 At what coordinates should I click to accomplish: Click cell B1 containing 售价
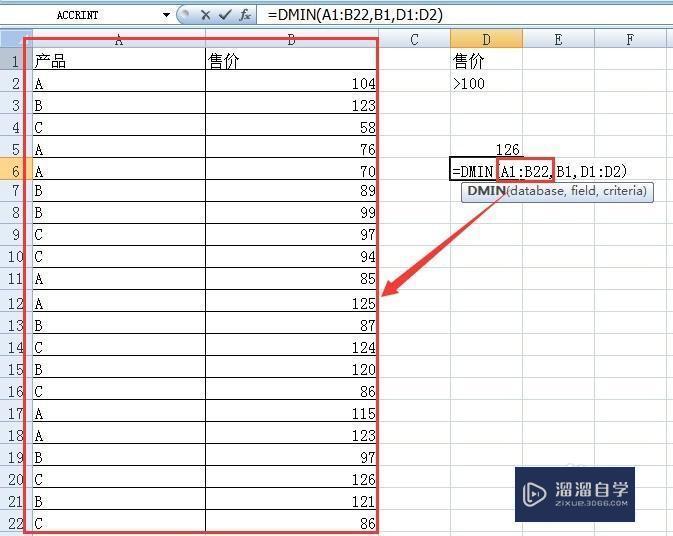tap(291, 59)
